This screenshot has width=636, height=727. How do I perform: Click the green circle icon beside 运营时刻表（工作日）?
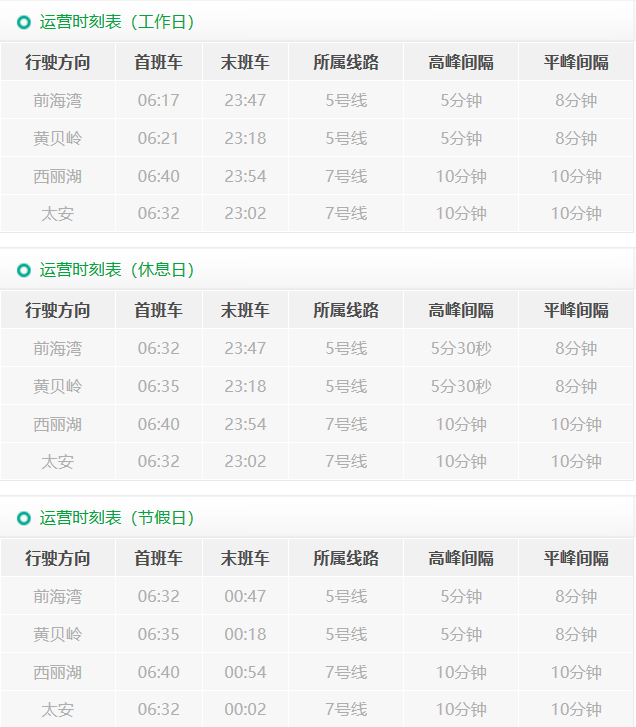pos(24,22)
